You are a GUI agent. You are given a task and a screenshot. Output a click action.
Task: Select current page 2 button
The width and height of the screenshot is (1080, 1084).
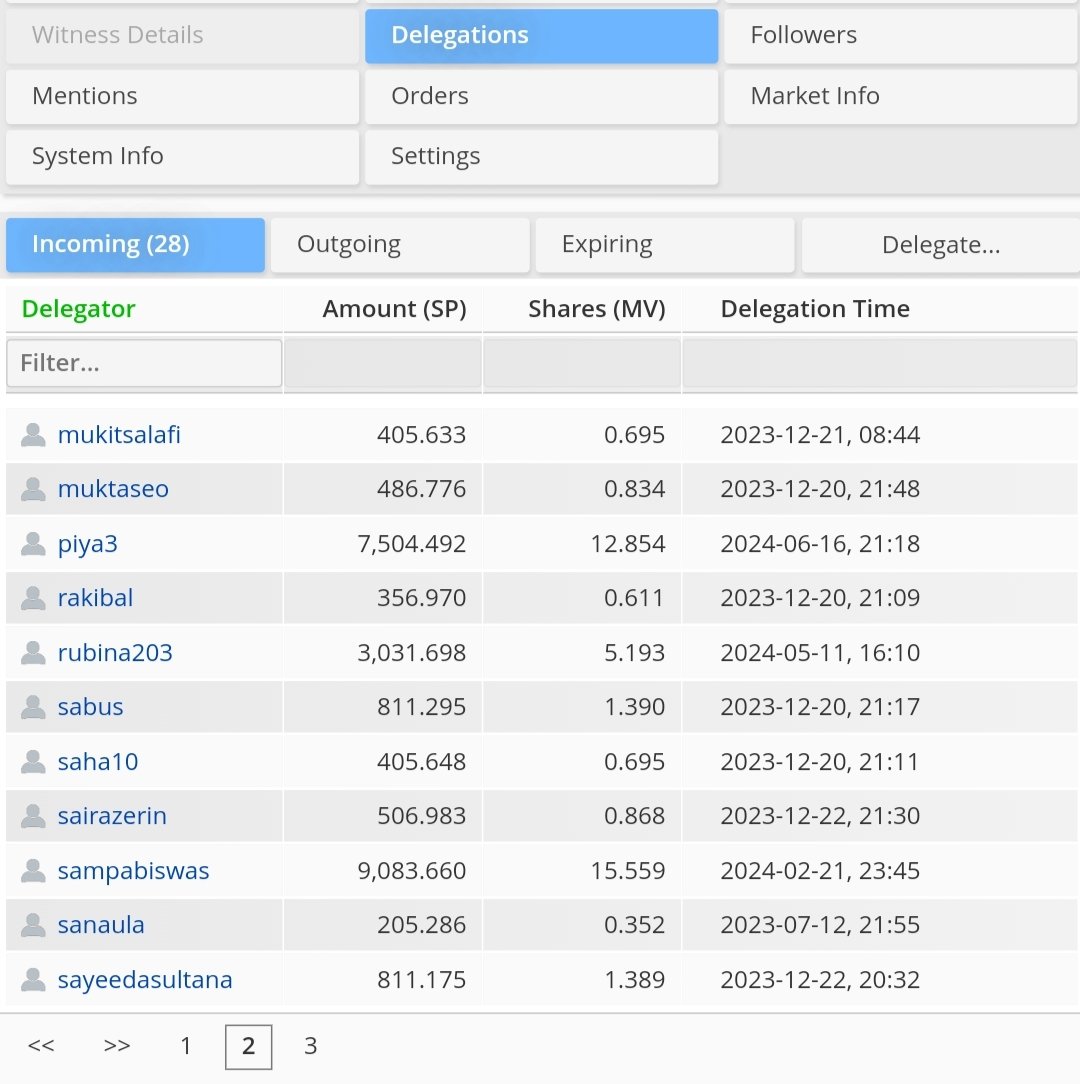click(249, 1047)
